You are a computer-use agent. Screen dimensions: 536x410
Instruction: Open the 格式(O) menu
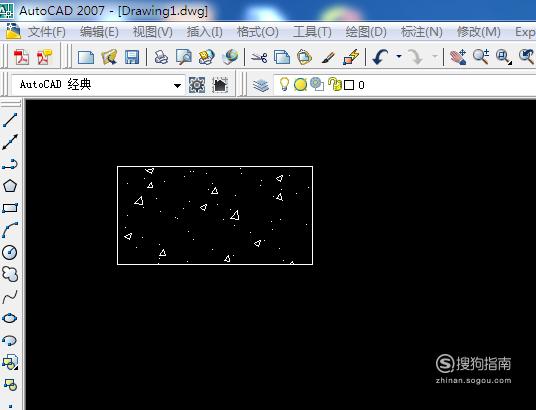(258, 32)
